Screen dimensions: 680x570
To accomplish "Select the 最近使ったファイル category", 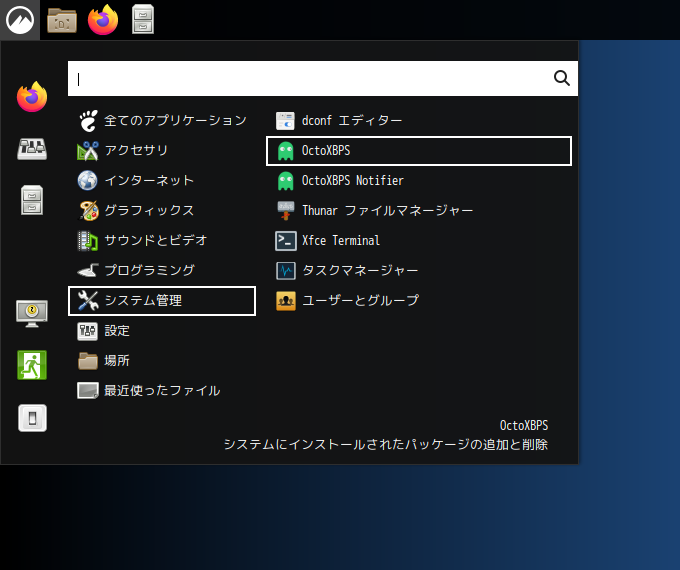I will [162, 390].
